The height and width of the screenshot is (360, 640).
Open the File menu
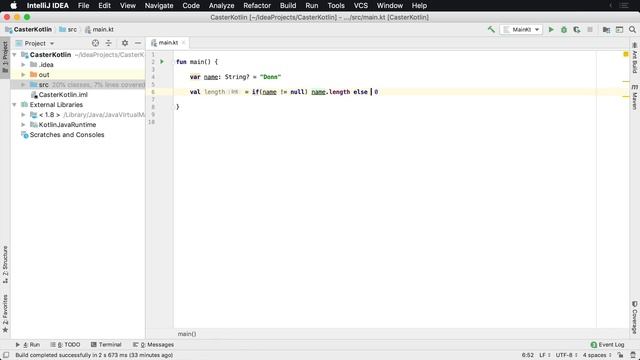point(83,6)
